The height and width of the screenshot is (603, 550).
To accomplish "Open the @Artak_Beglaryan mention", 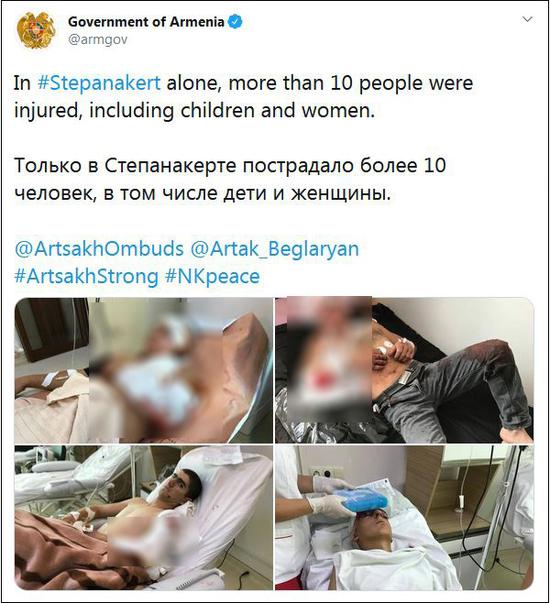I will click(x=275, y=249).
